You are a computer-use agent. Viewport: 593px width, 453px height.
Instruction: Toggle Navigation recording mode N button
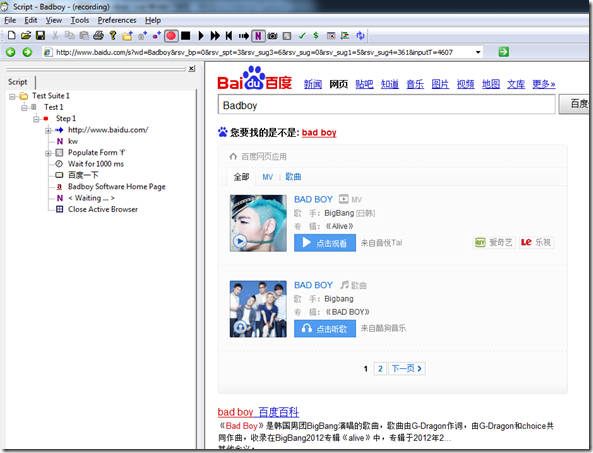258,36
